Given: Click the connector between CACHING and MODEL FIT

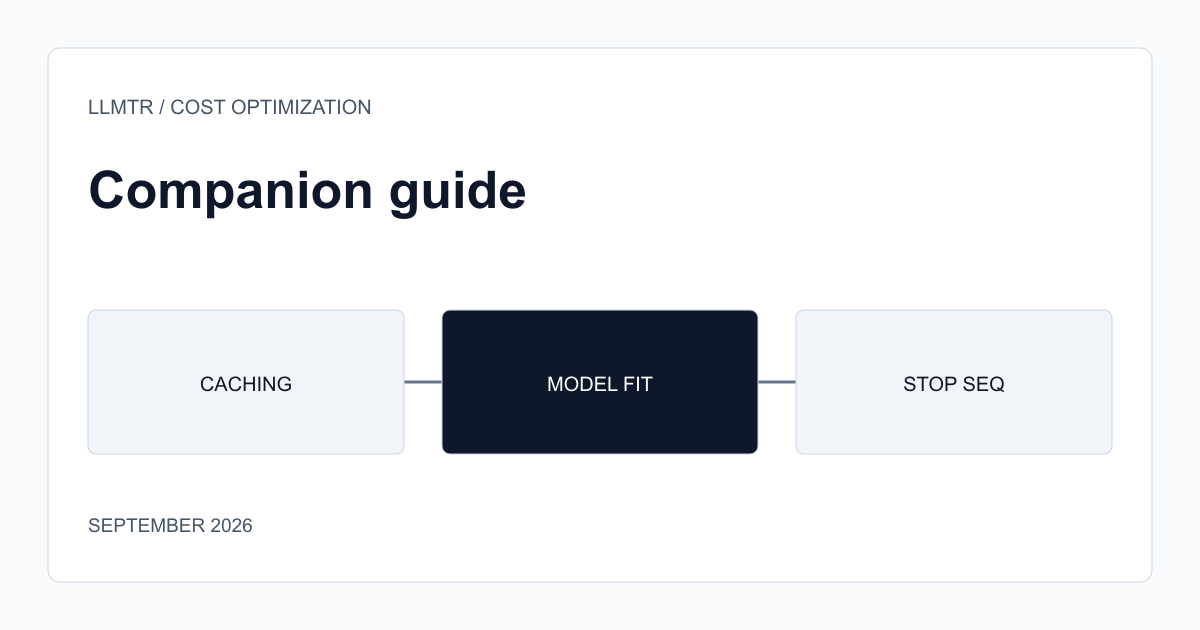Looking at the screenshot, I should click(423, 382).
